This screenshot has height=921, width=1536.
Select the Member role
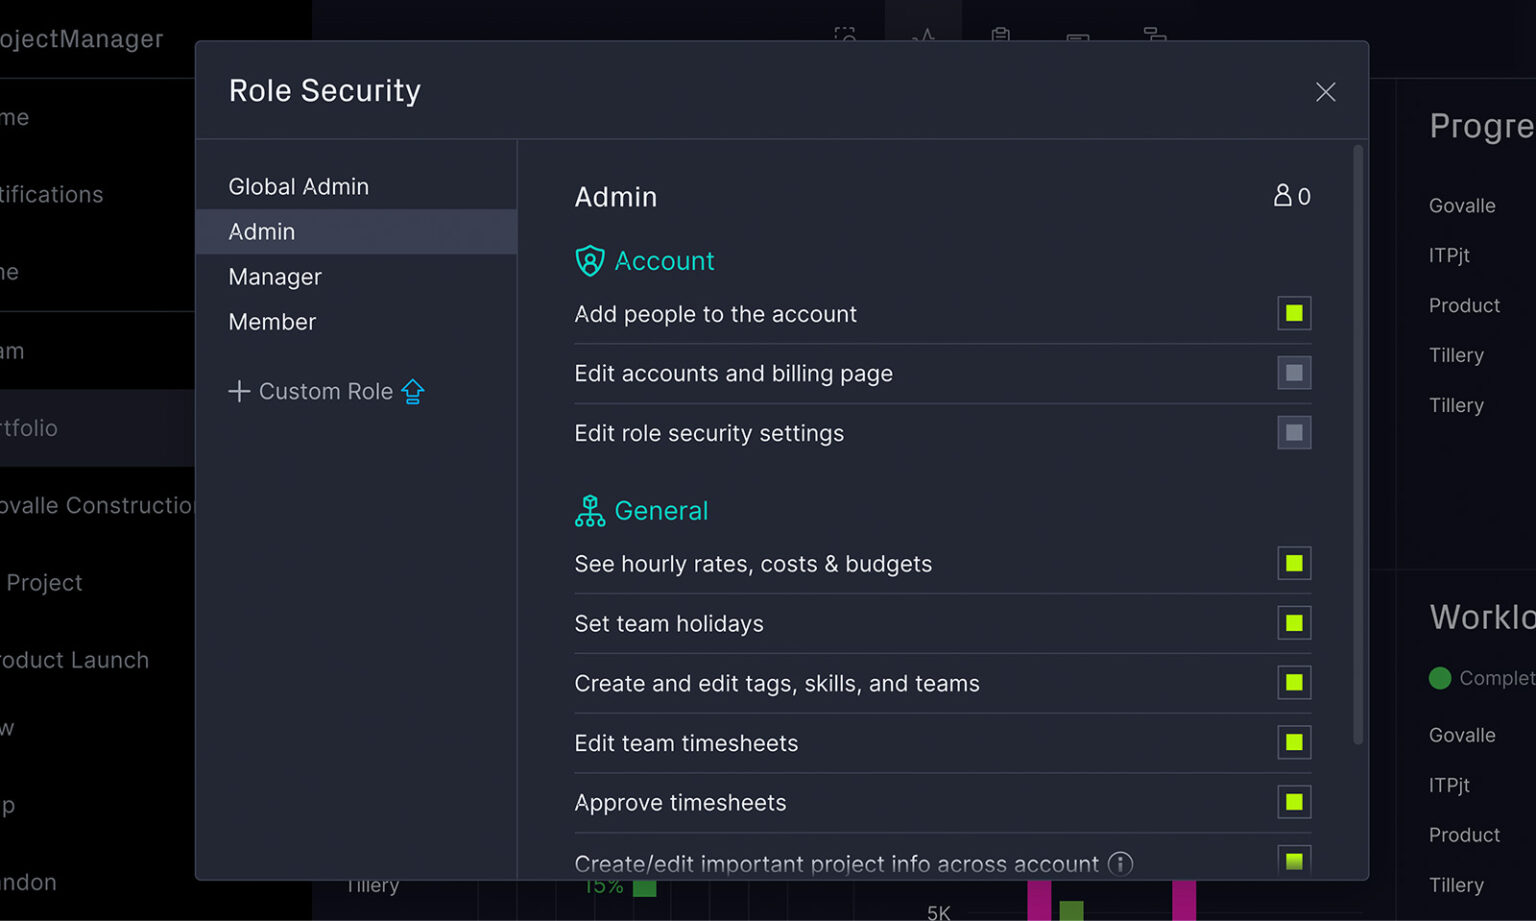click(x=272, y=322)
